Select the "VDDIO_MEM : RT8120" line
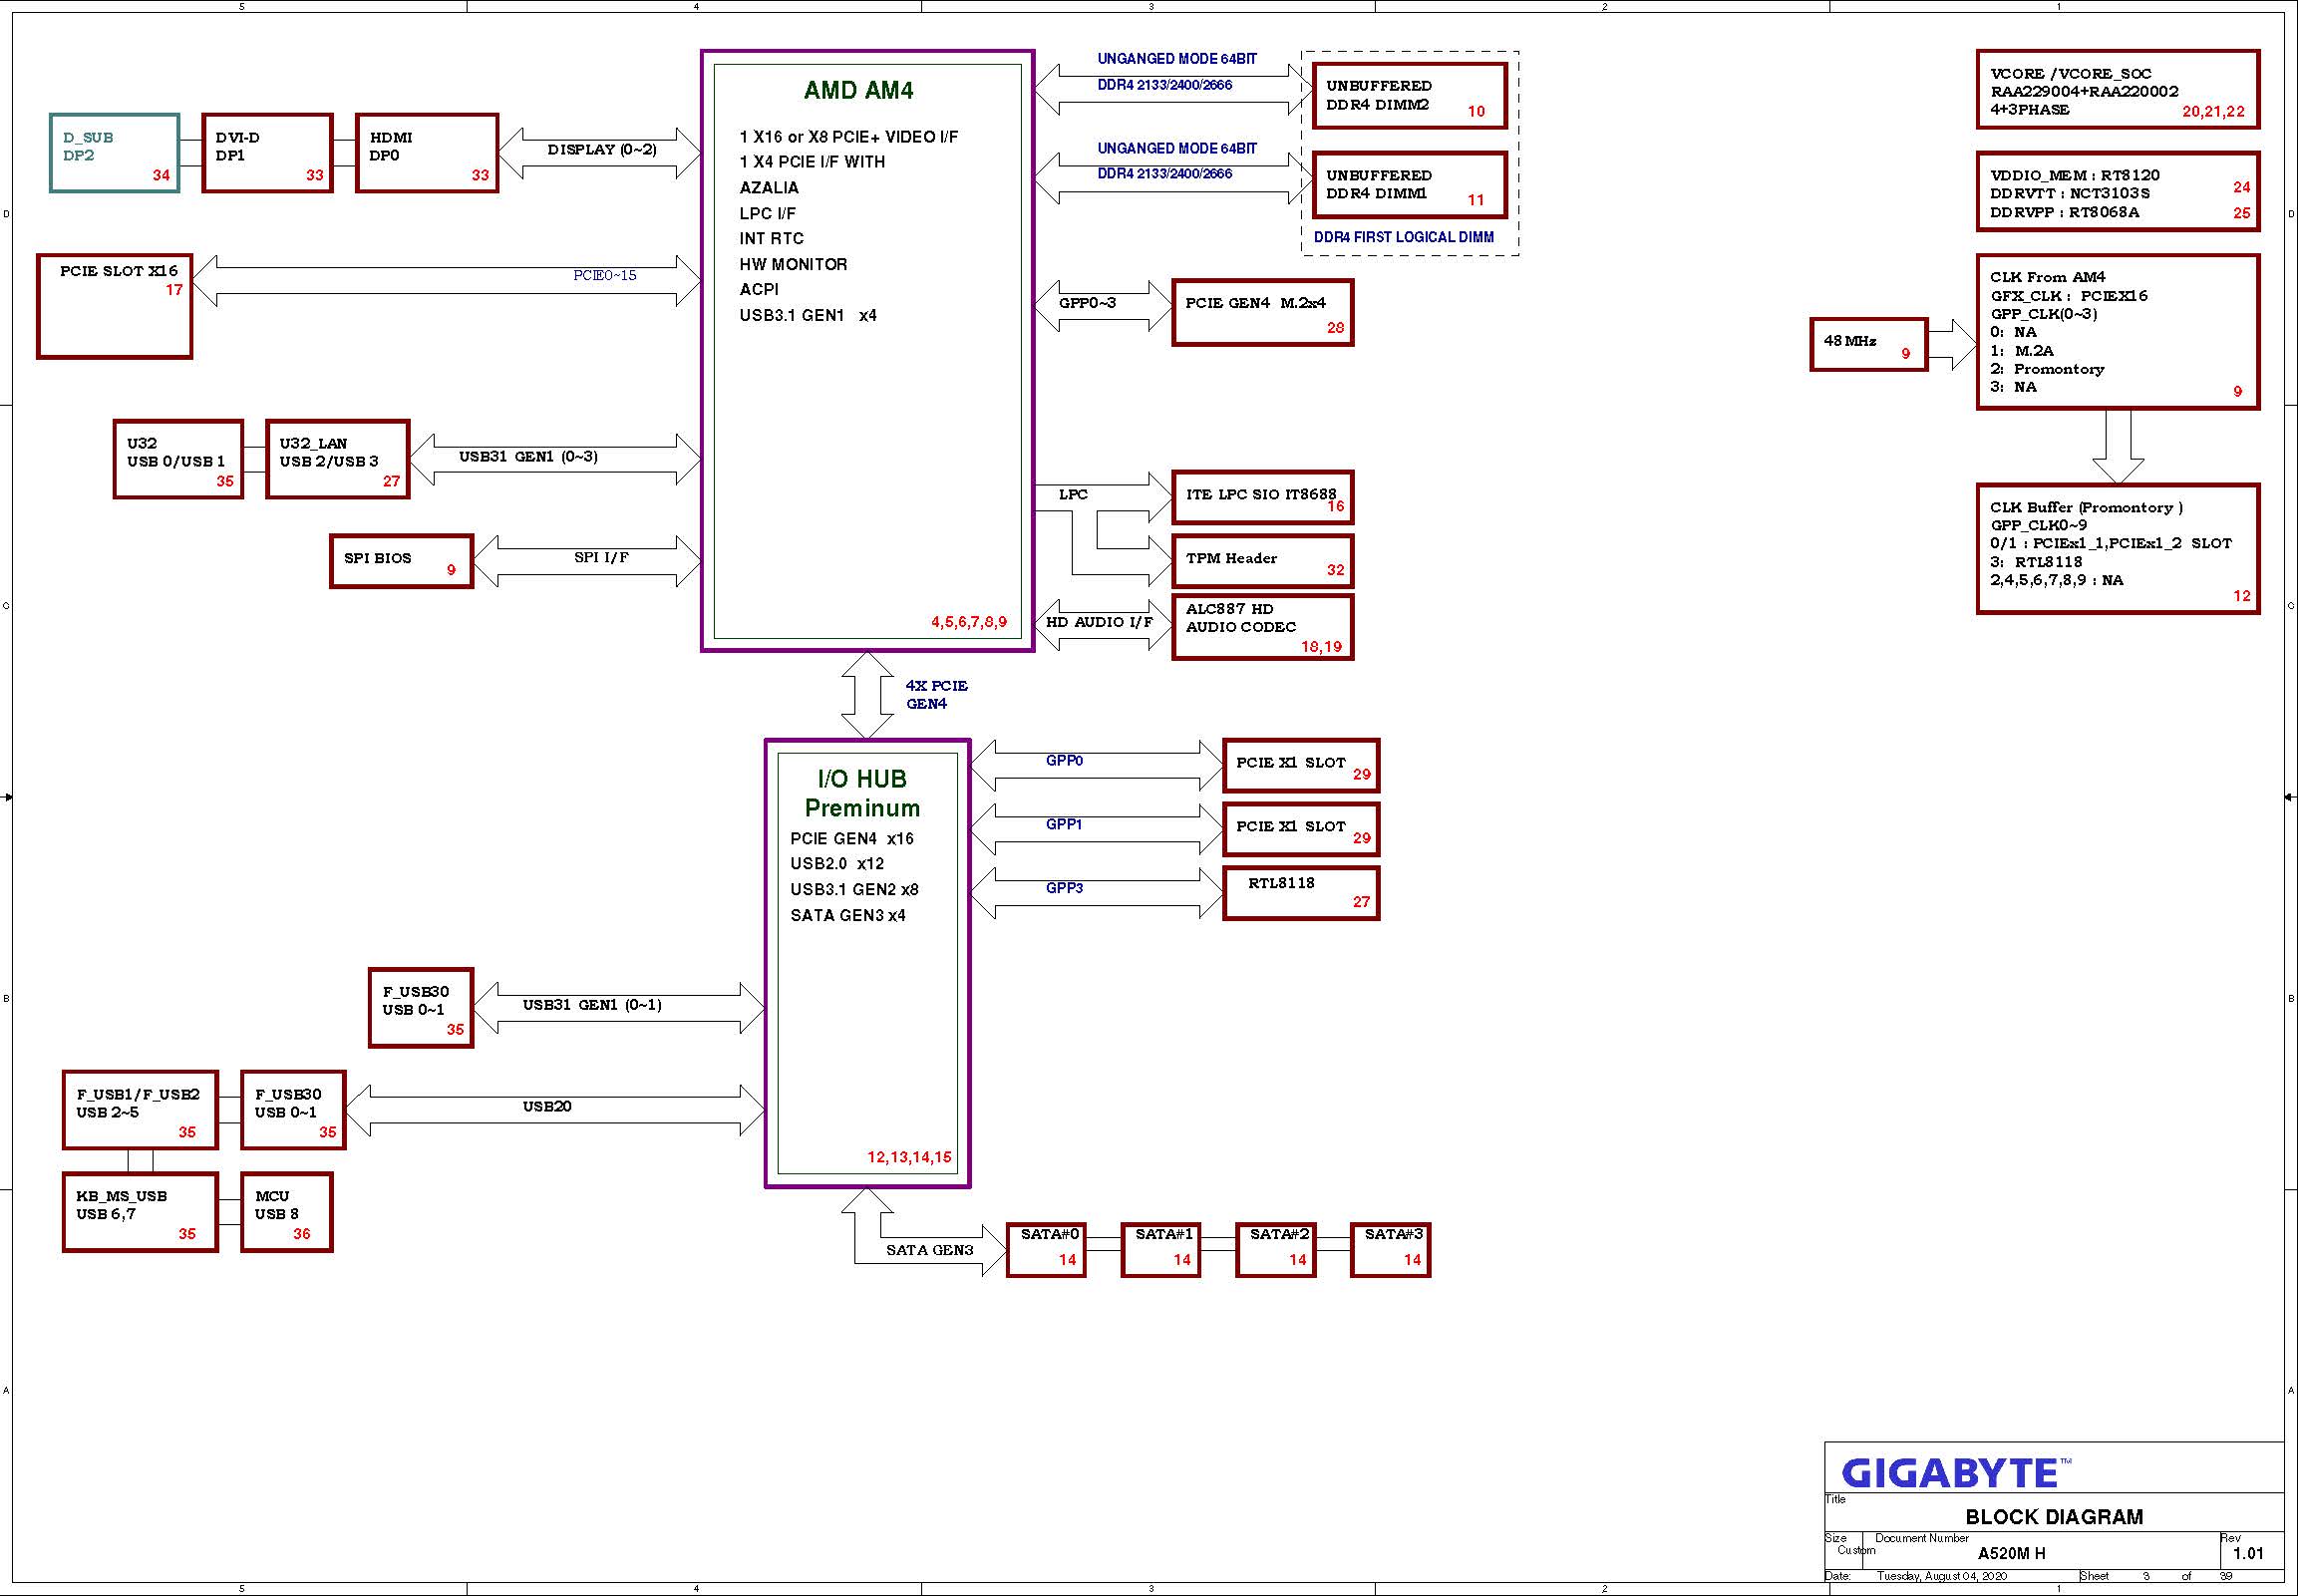The height and width of the screenshot is (1596, 2298). pos(2075,175)
